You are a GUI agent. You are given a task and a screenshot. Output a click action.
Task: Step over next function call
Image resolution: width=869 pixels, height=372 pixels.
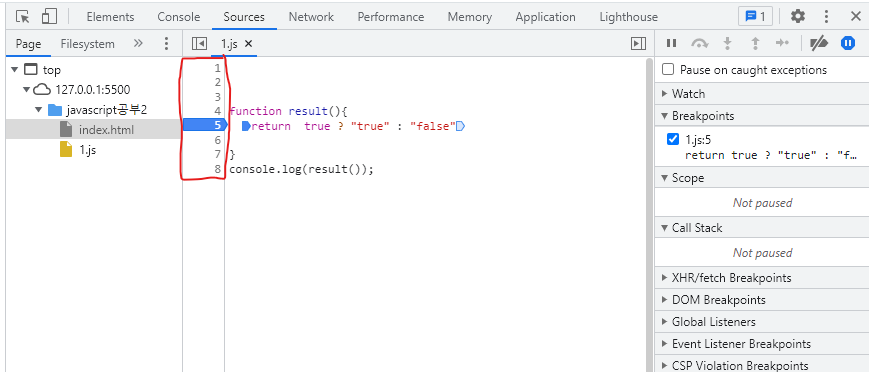pos(700,43)
